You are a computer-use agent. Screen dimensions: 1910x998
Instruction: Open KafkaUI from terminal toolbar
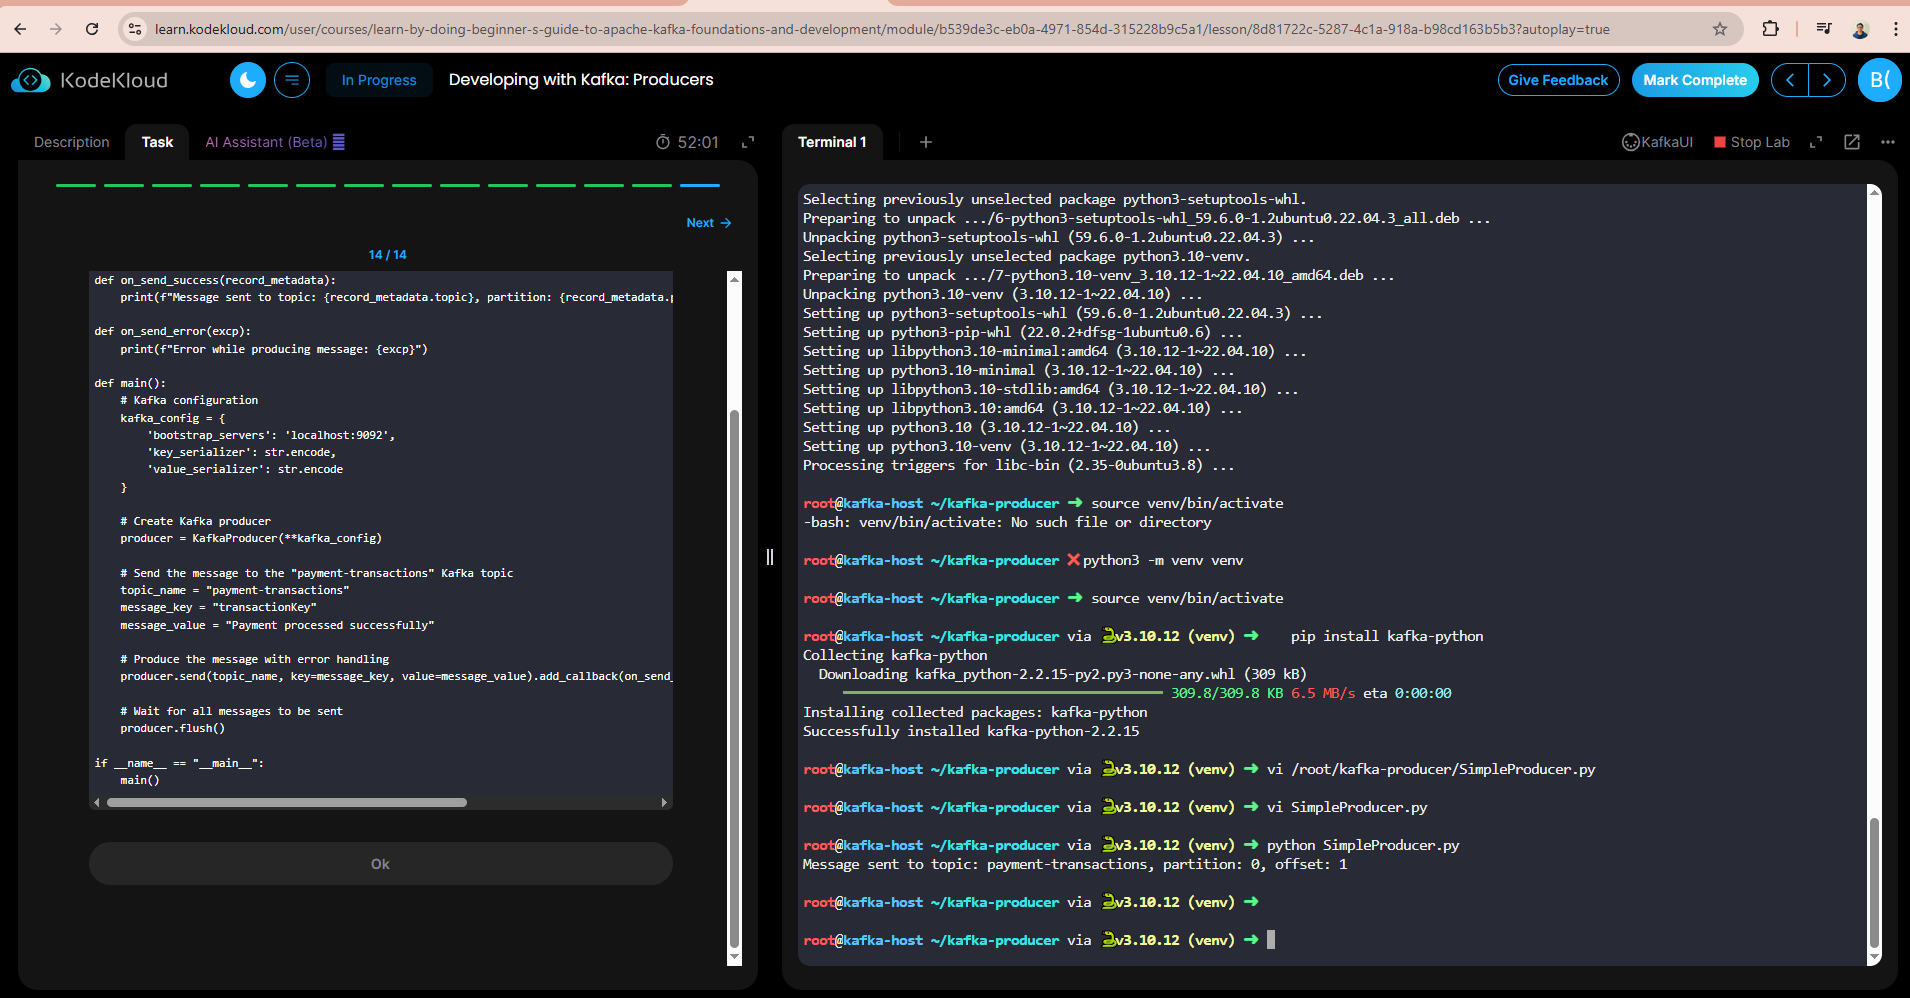1657,142
